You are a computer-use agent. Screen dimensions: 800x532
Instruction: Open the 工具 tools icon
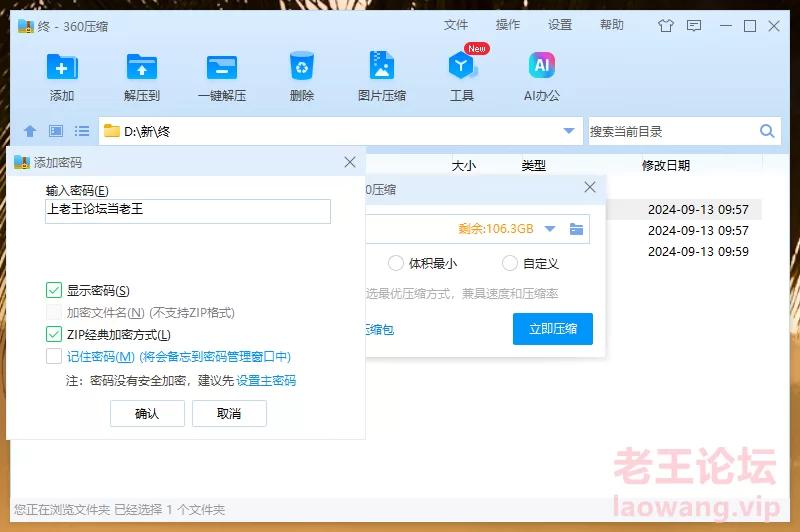tap(462, 66)
